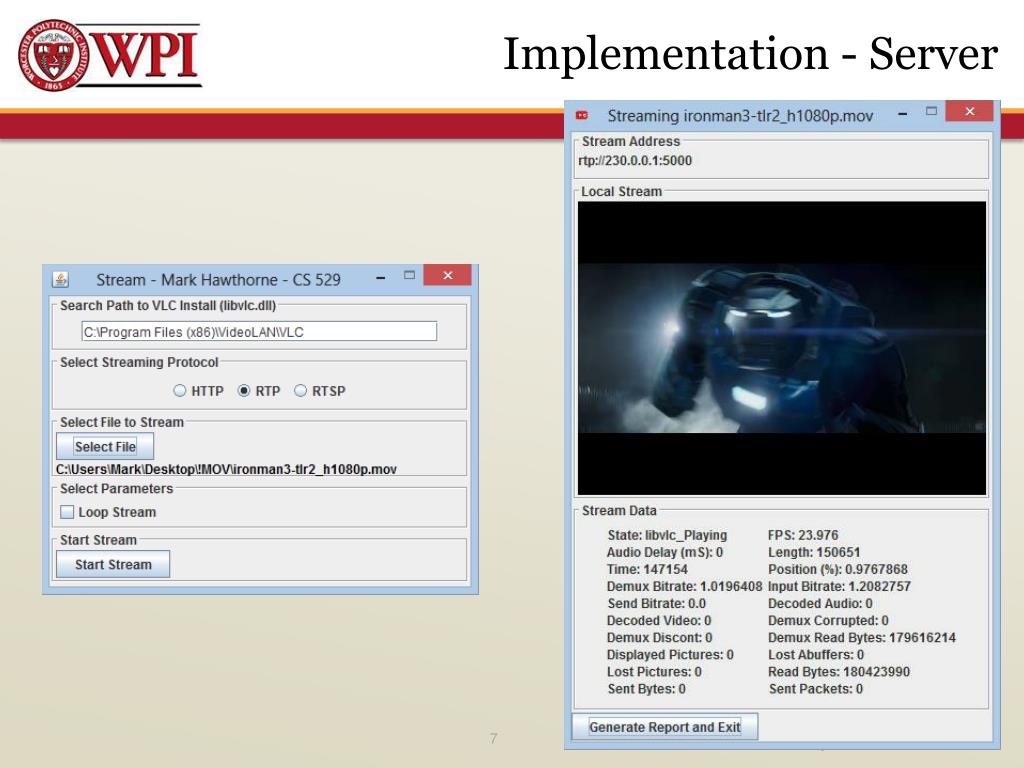This screenshot has height=768, width=1024.
Task: Click the selected file path ironman3-tlr2_h1080p.mov
Action: pos(226,469)
